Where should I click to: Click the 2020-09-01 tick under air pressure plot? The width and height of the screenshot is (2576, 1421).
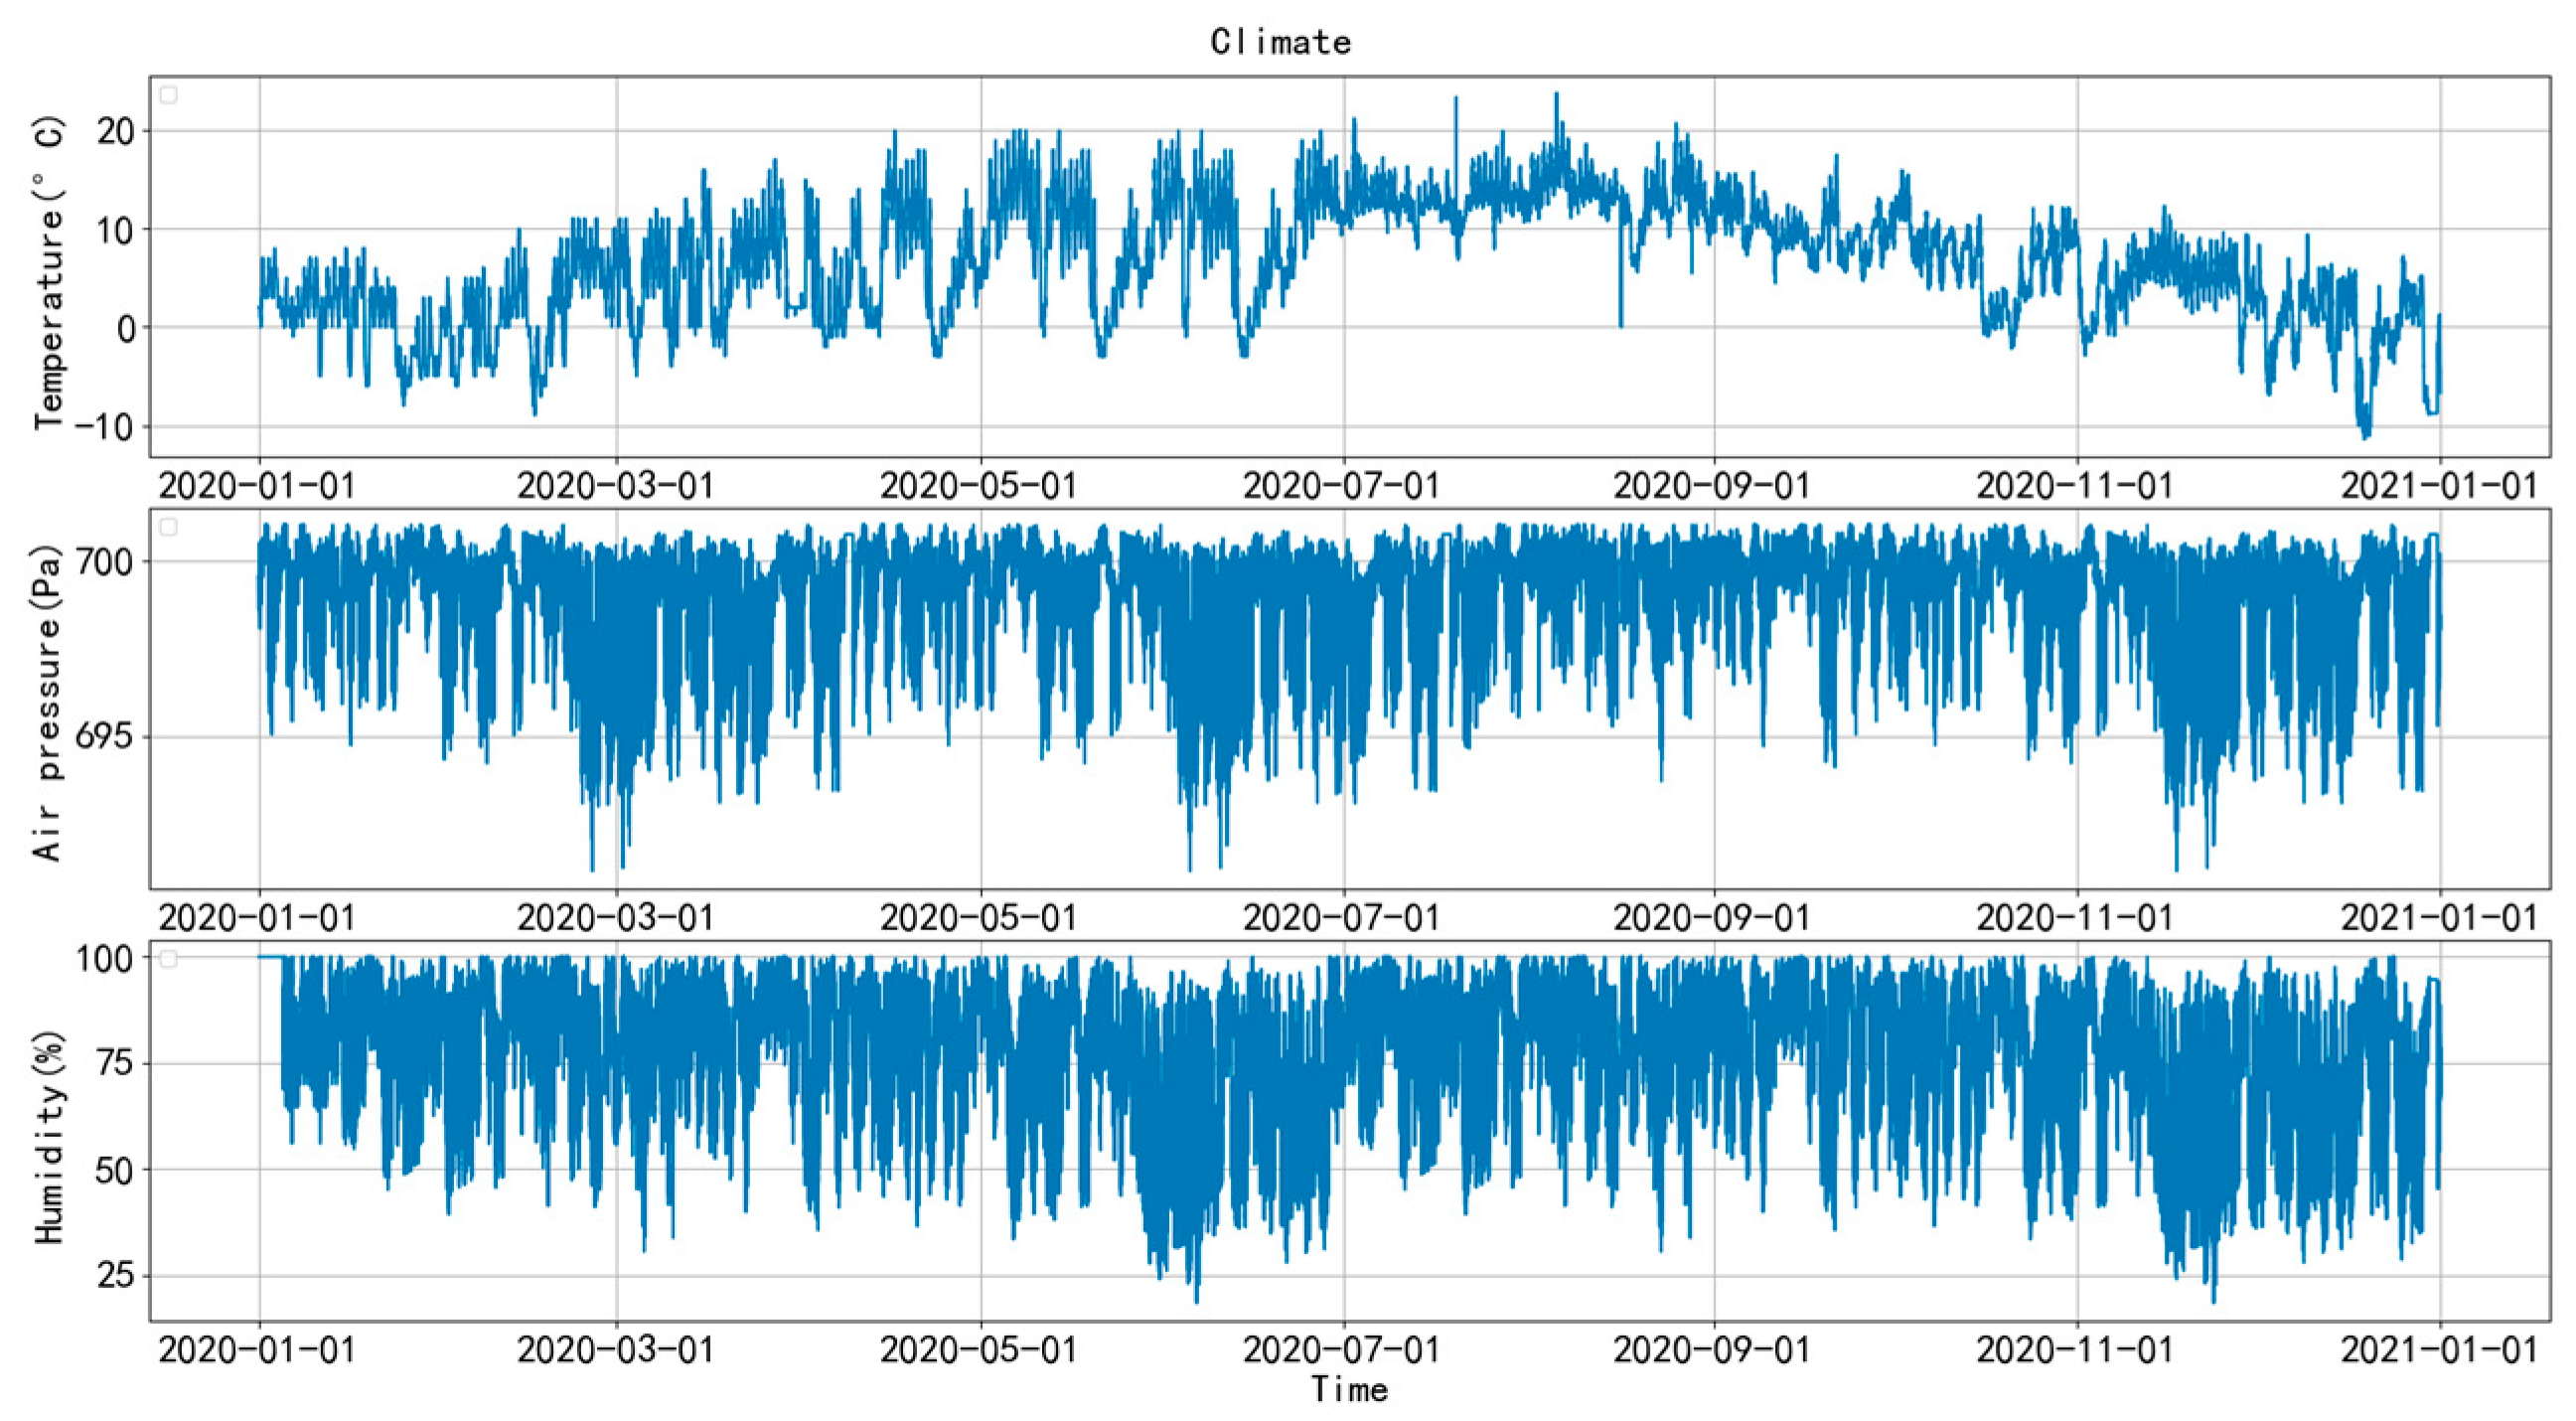point(1712,917)
